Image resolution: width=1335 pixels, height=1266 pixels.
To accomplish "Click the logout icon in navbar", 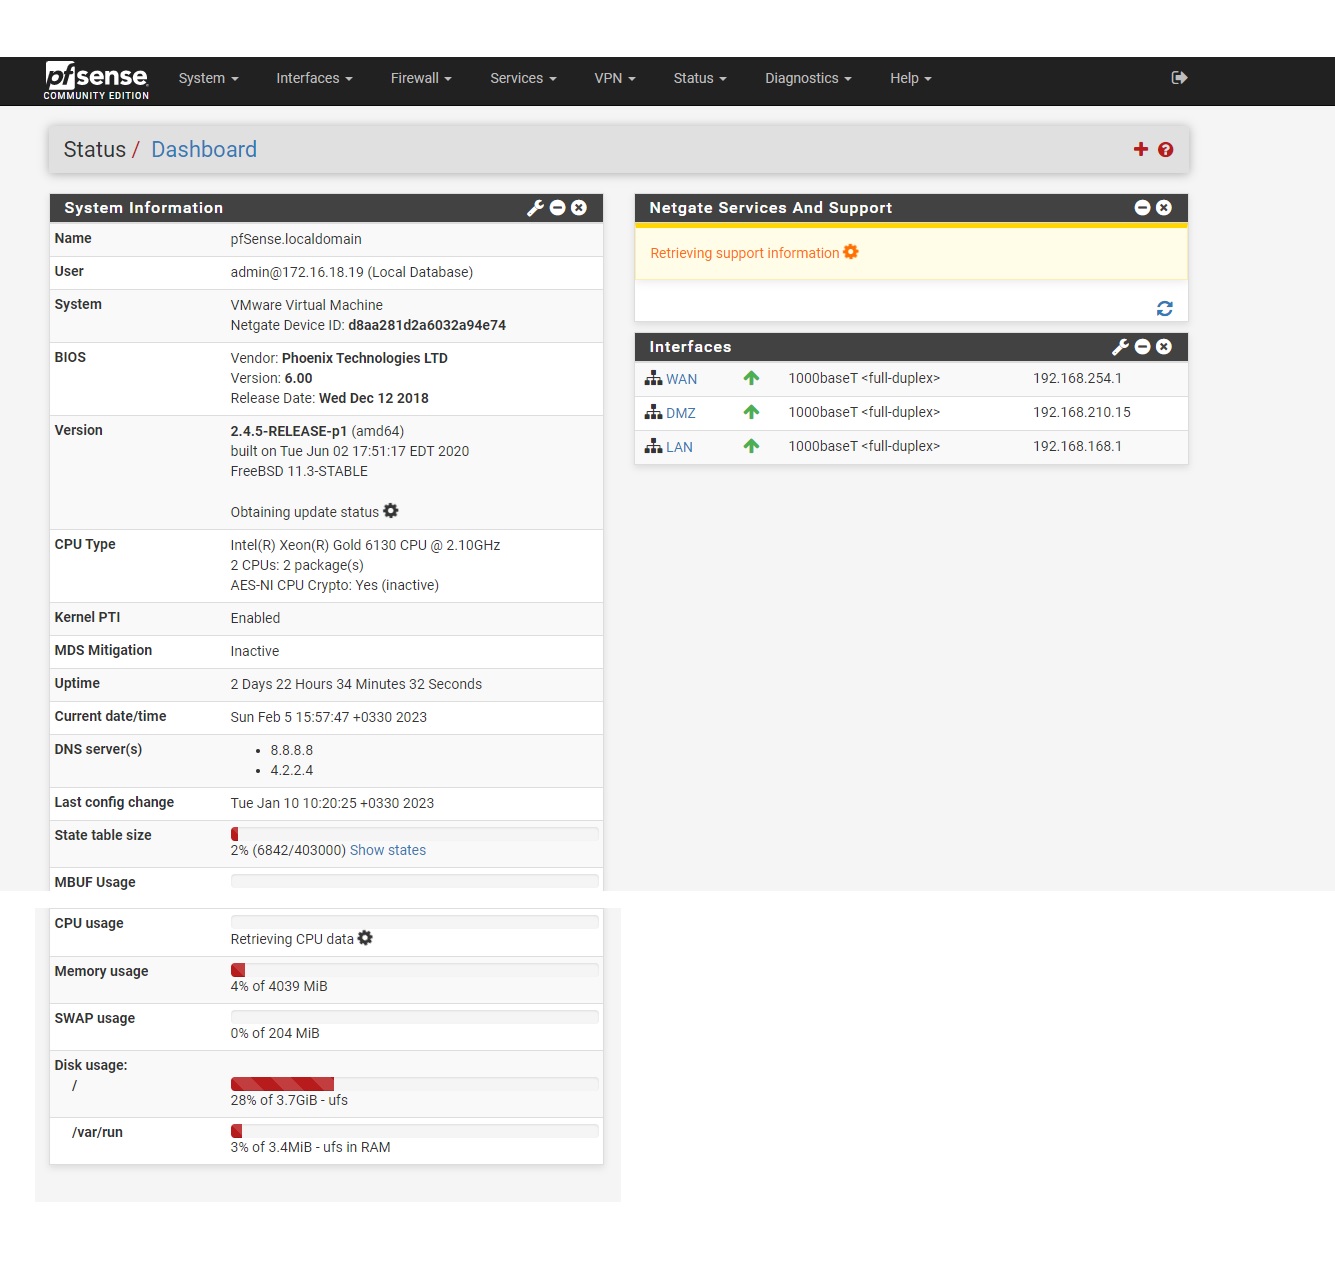I will coord(1179,78).
